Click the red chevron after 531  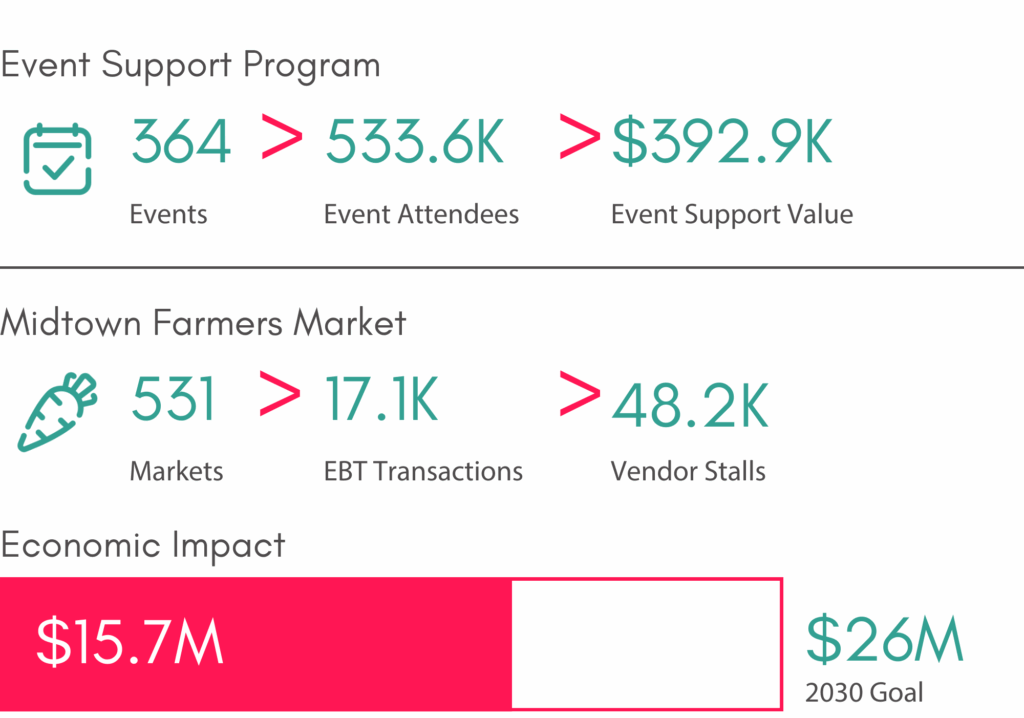279,393
